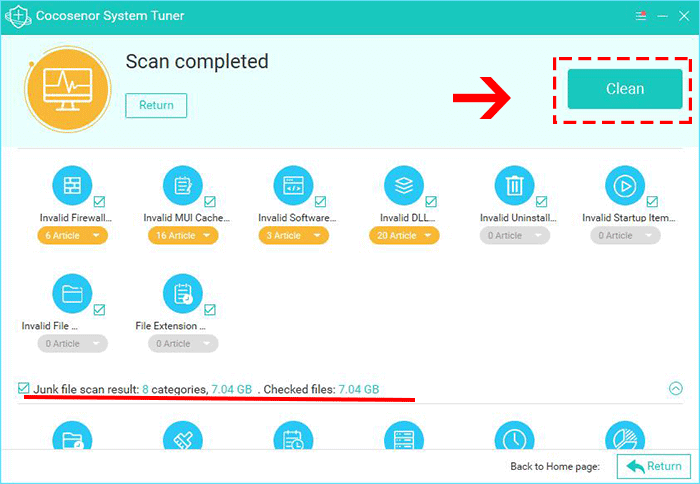This screenshot has height=484, width=700.
Task: Uncheck the Invalid MUI Cache checkbox
Action: click(x=210, y=201)
